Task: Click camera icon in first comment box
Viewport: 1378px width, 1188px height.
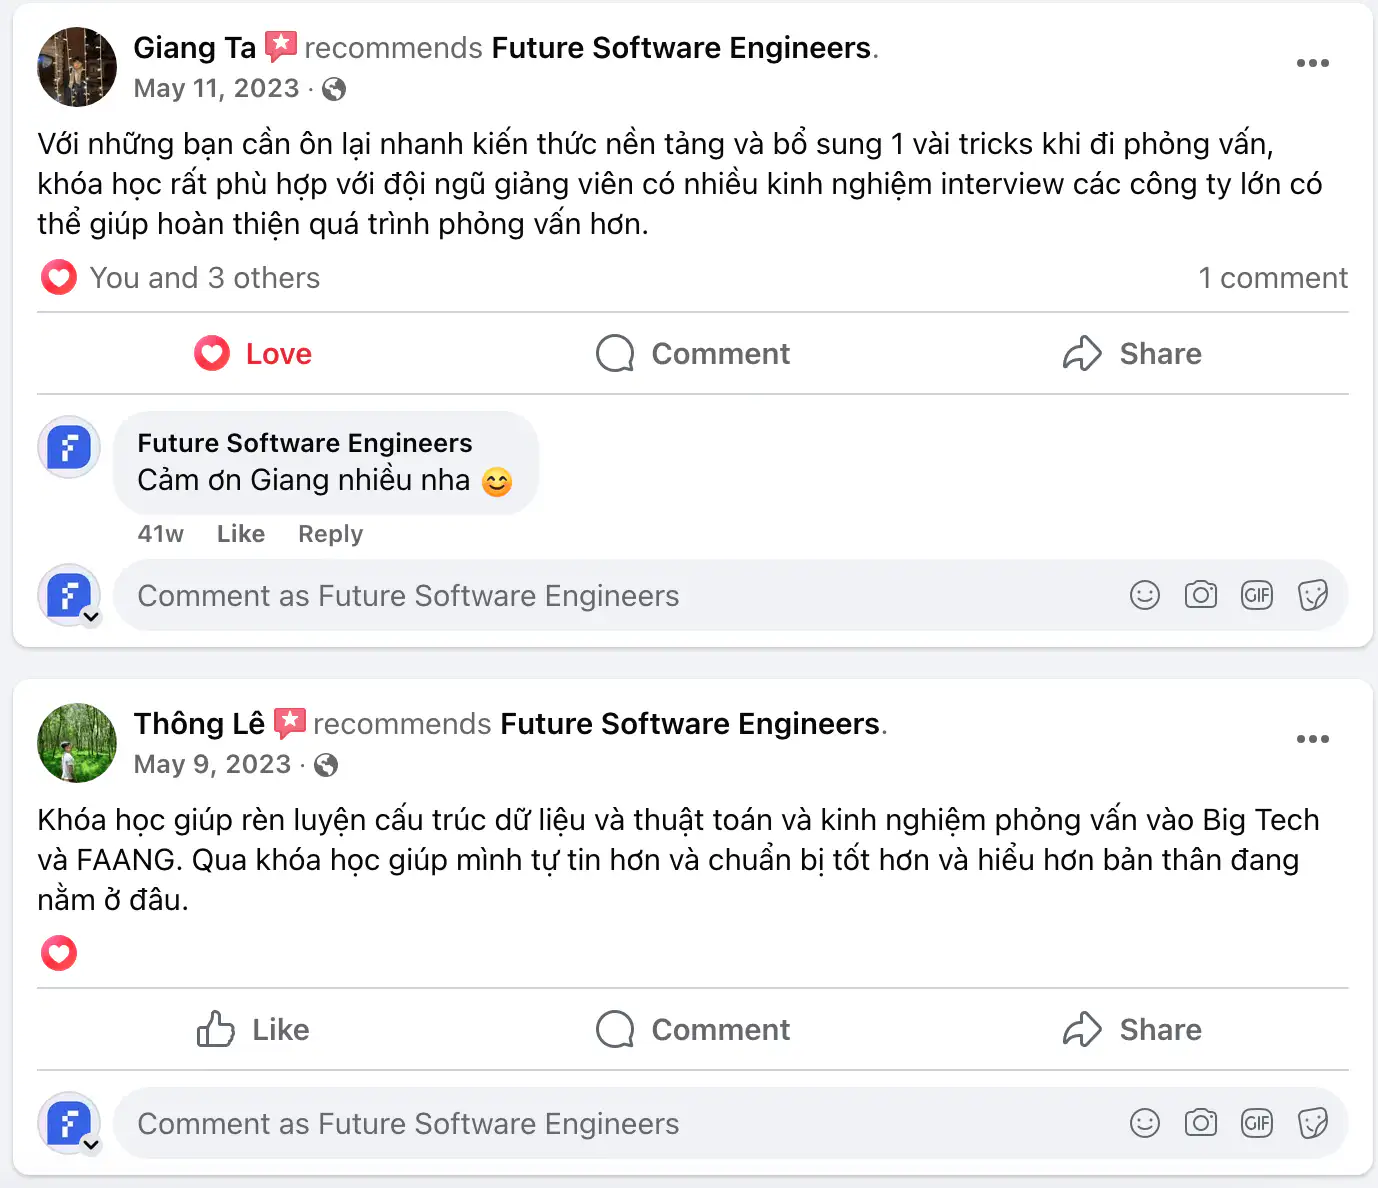Action: pos(1200,596)
